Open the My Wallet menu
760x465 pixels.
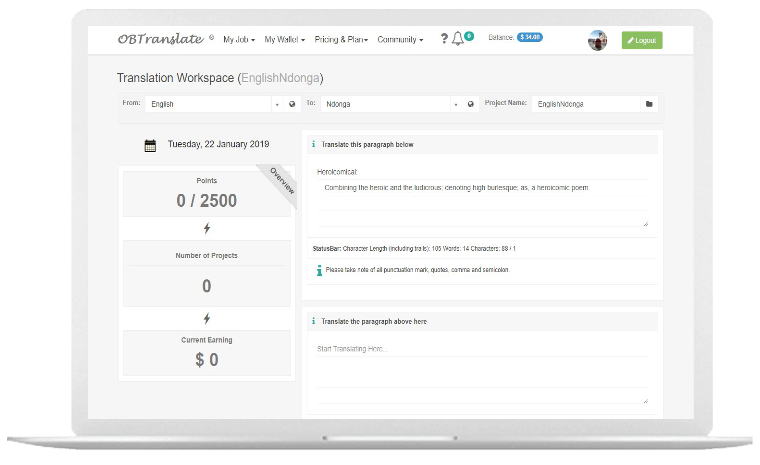point(285,40)
